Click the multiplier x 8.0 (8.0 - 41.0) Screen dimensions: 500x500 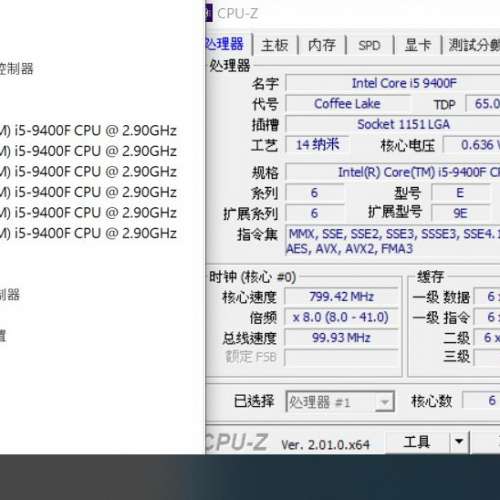coord(341,317)
